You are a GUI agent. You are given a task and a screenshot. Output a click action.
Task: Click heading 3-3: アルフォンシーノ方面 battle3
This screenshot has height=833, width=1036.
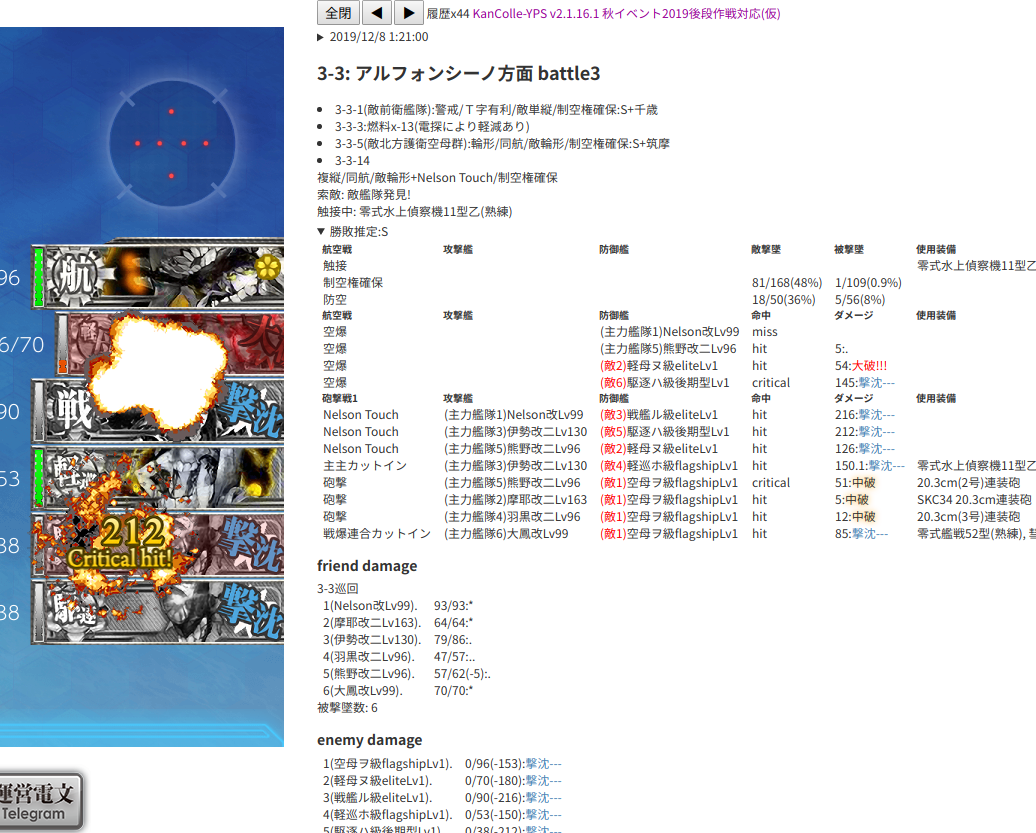[x=459, y=73]
